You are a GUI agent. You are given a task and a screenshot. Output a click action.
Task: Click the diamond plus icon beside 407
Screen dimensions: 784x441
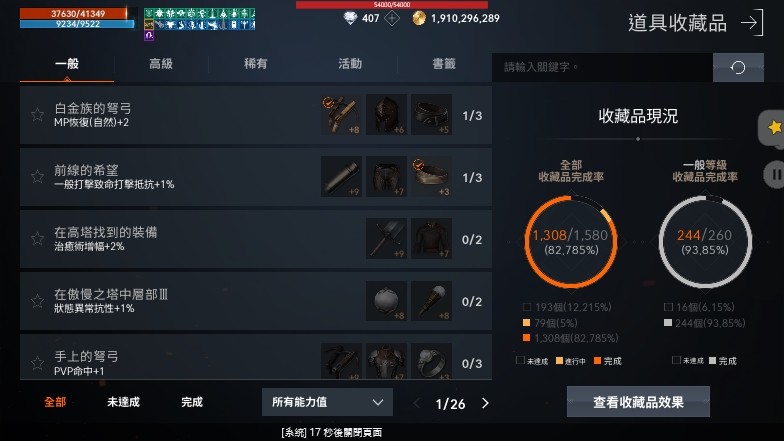click(x=392, y=18)
